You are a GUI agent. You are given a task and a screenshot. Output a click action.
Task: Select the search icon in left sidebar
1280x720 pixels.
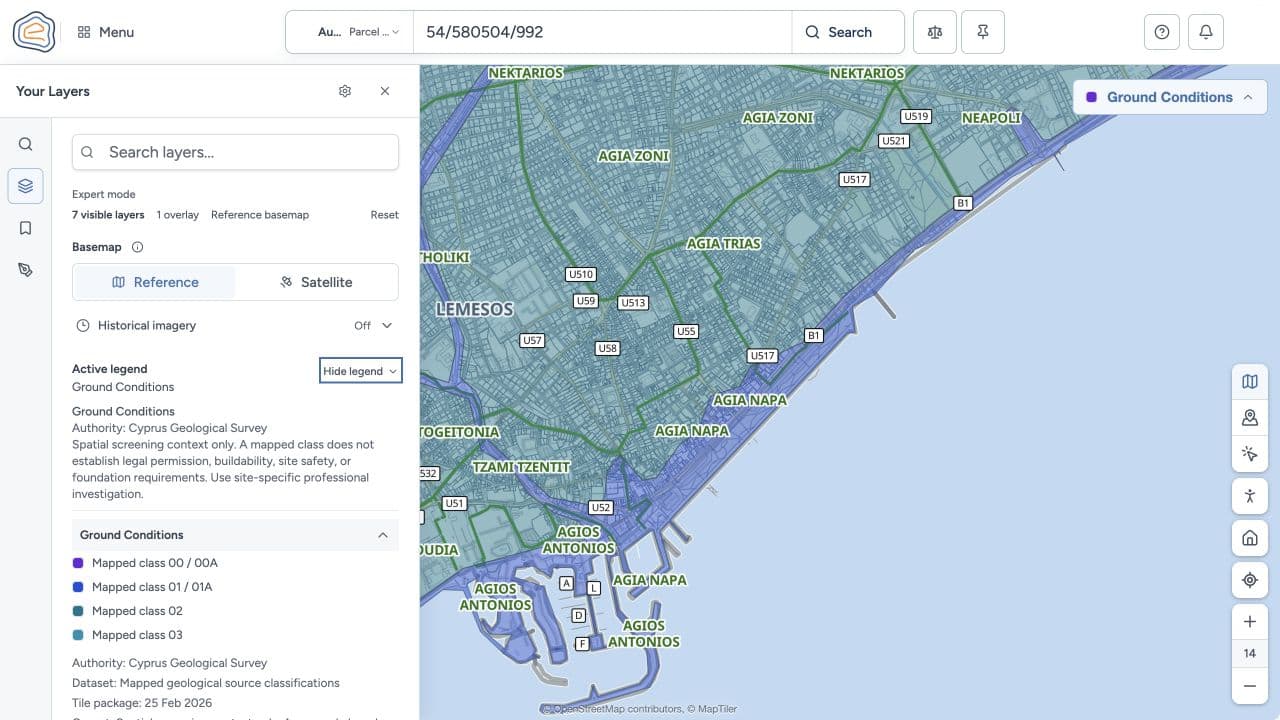[26, 144]
